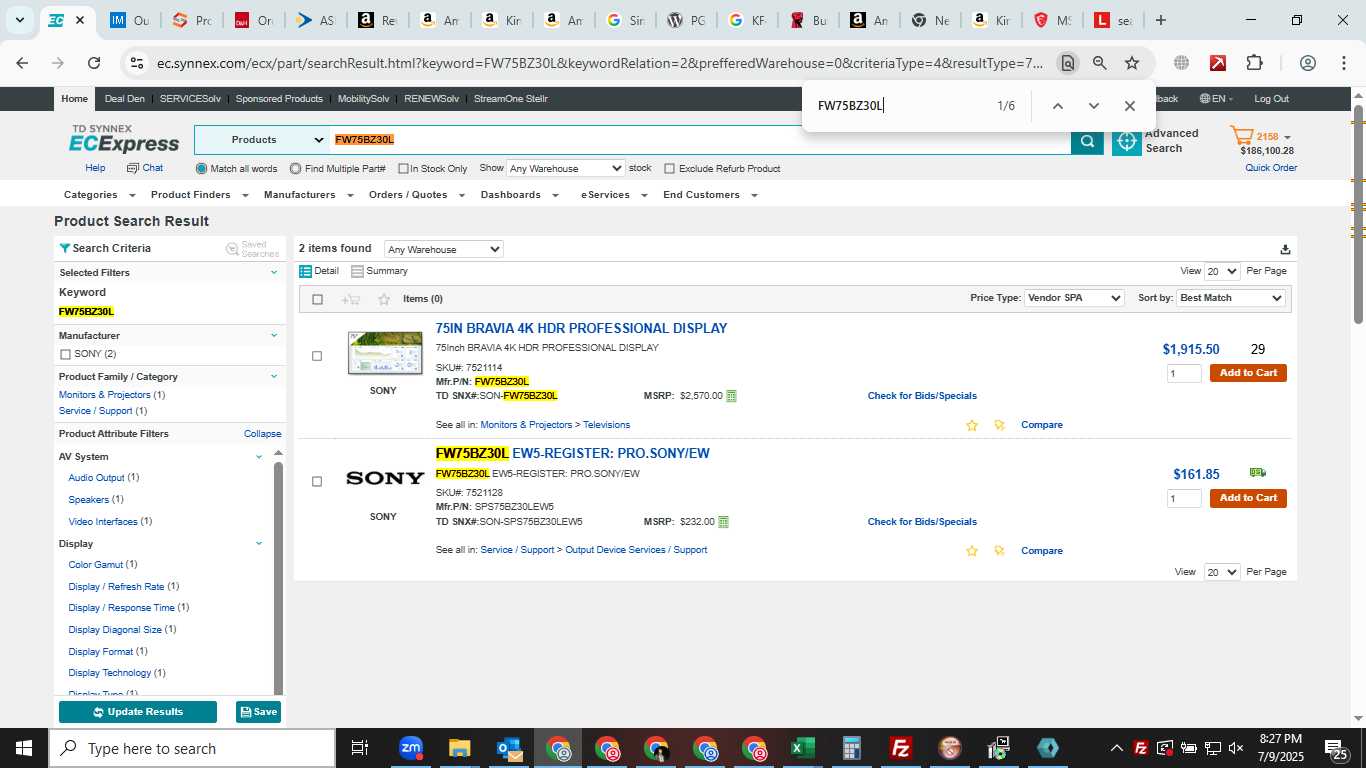Click the BRAVIA display product thumbnail
The image size is (1366, 768).
(385, 353)
